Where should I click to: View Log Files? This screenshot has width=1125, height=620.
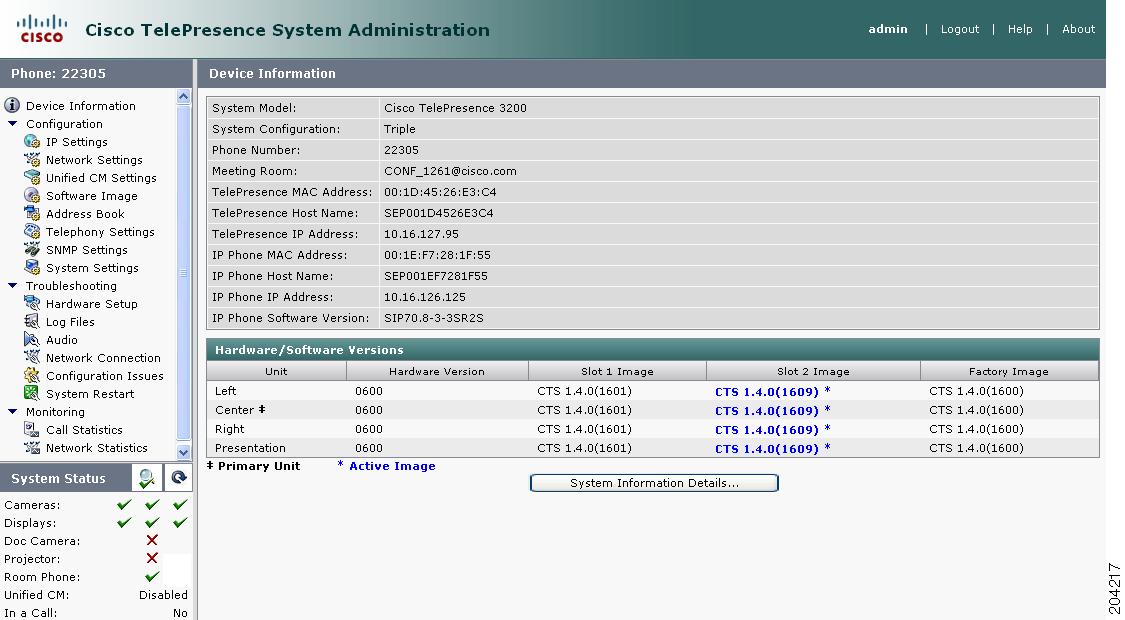coord(70,321)
